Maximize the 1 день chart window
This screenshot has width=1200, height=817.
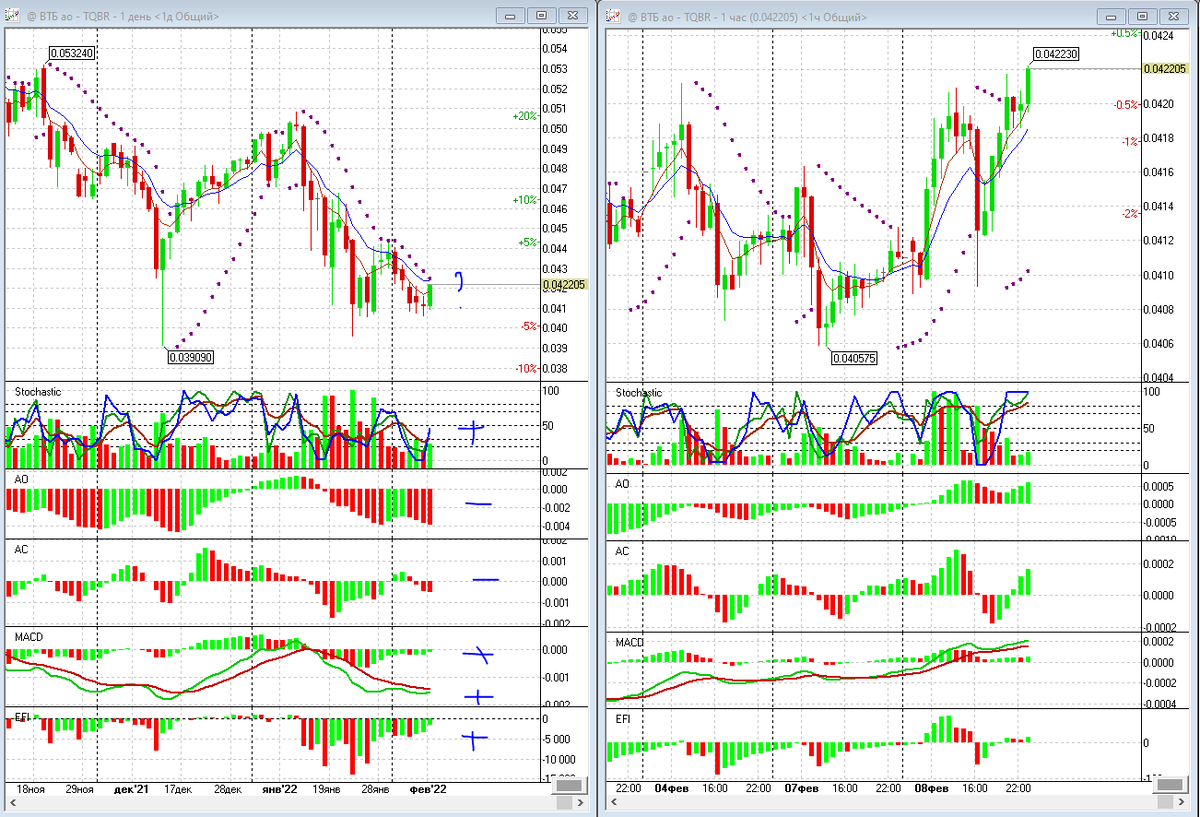[x=541, y=16]
